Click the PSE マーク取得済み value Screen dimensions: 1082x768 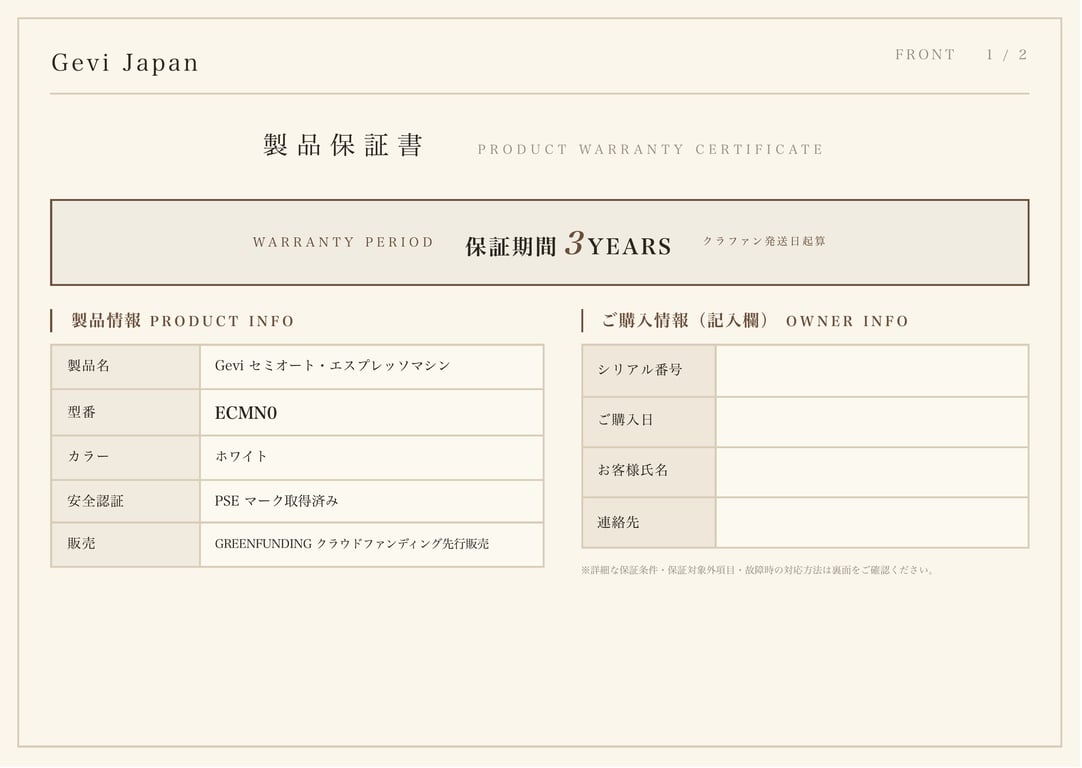(x=277, y=501)
